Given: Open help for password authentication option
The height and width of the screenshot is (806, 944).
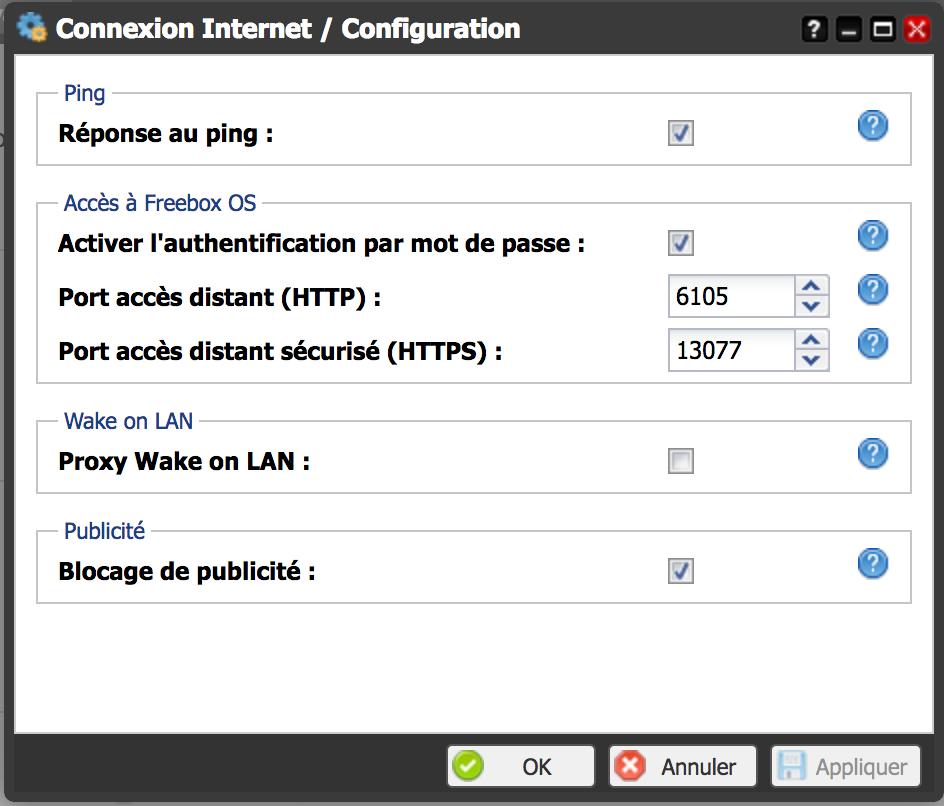Looking at the screenshot, I should click(873, 236).
